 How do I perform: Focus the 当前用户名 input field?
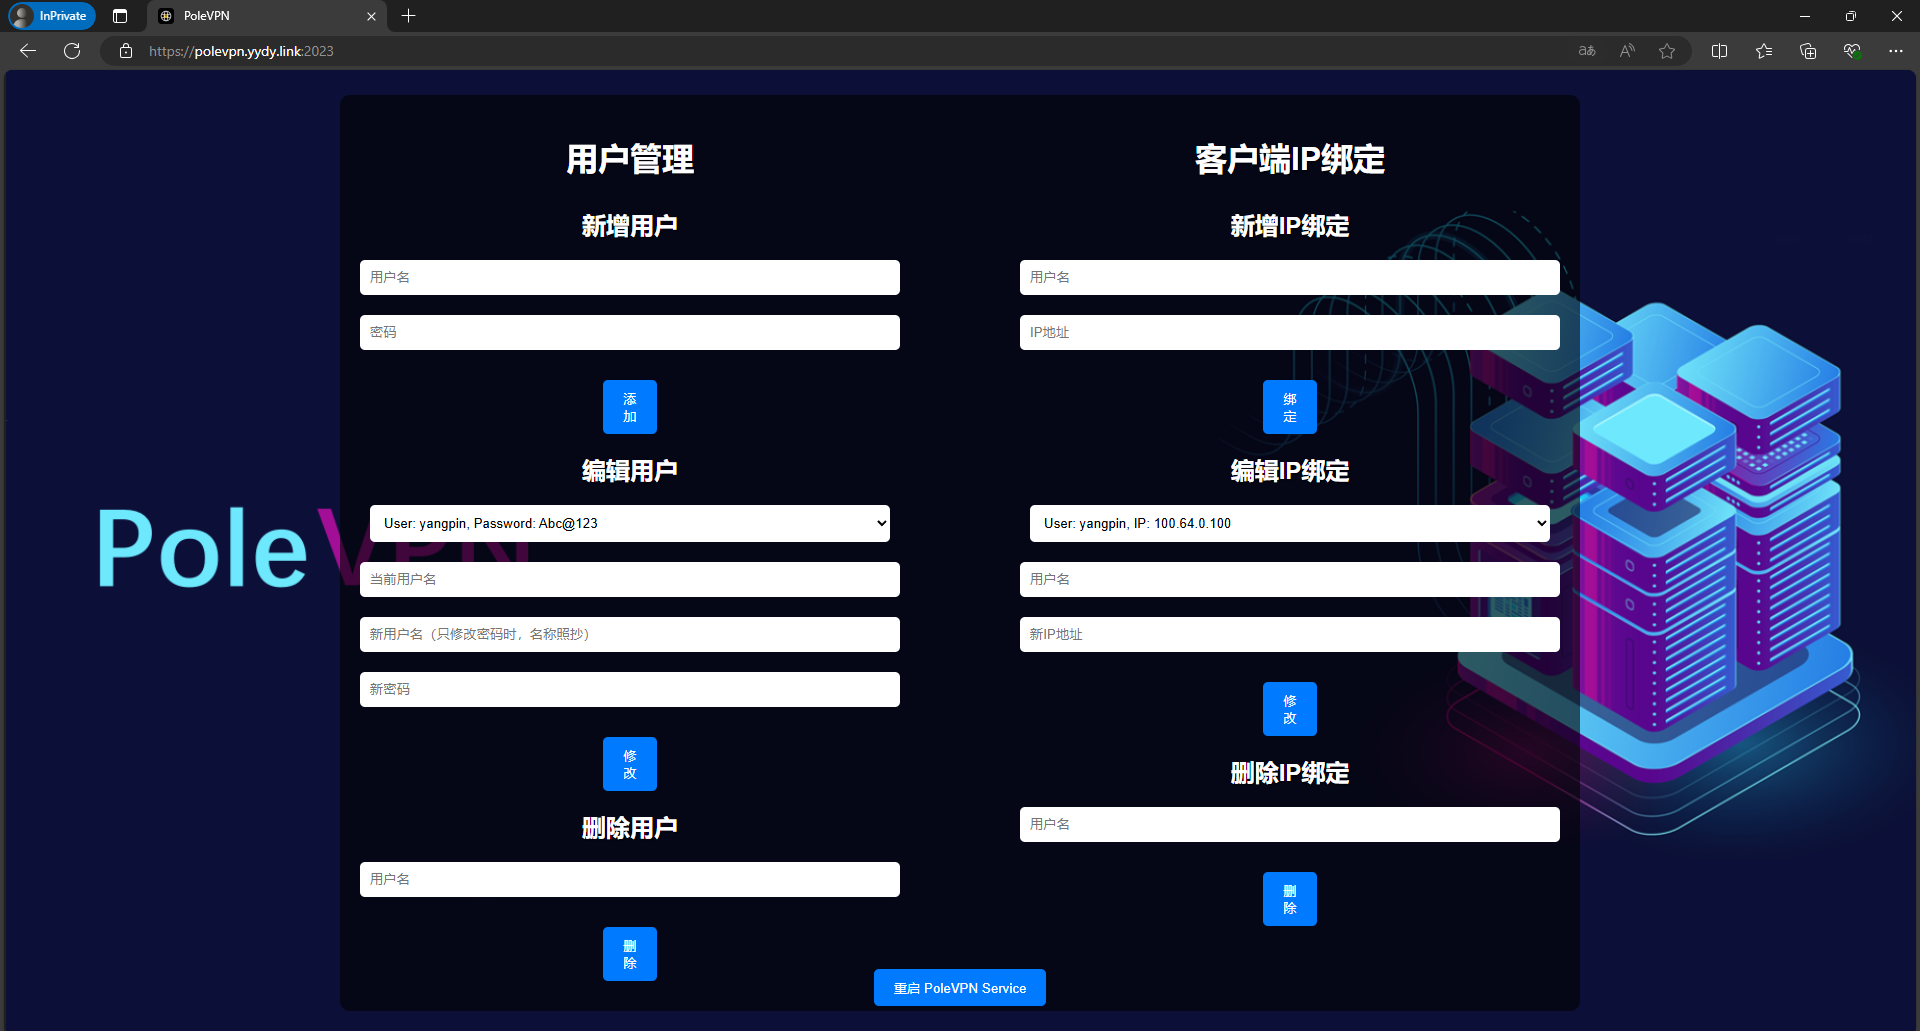point(630,579)
